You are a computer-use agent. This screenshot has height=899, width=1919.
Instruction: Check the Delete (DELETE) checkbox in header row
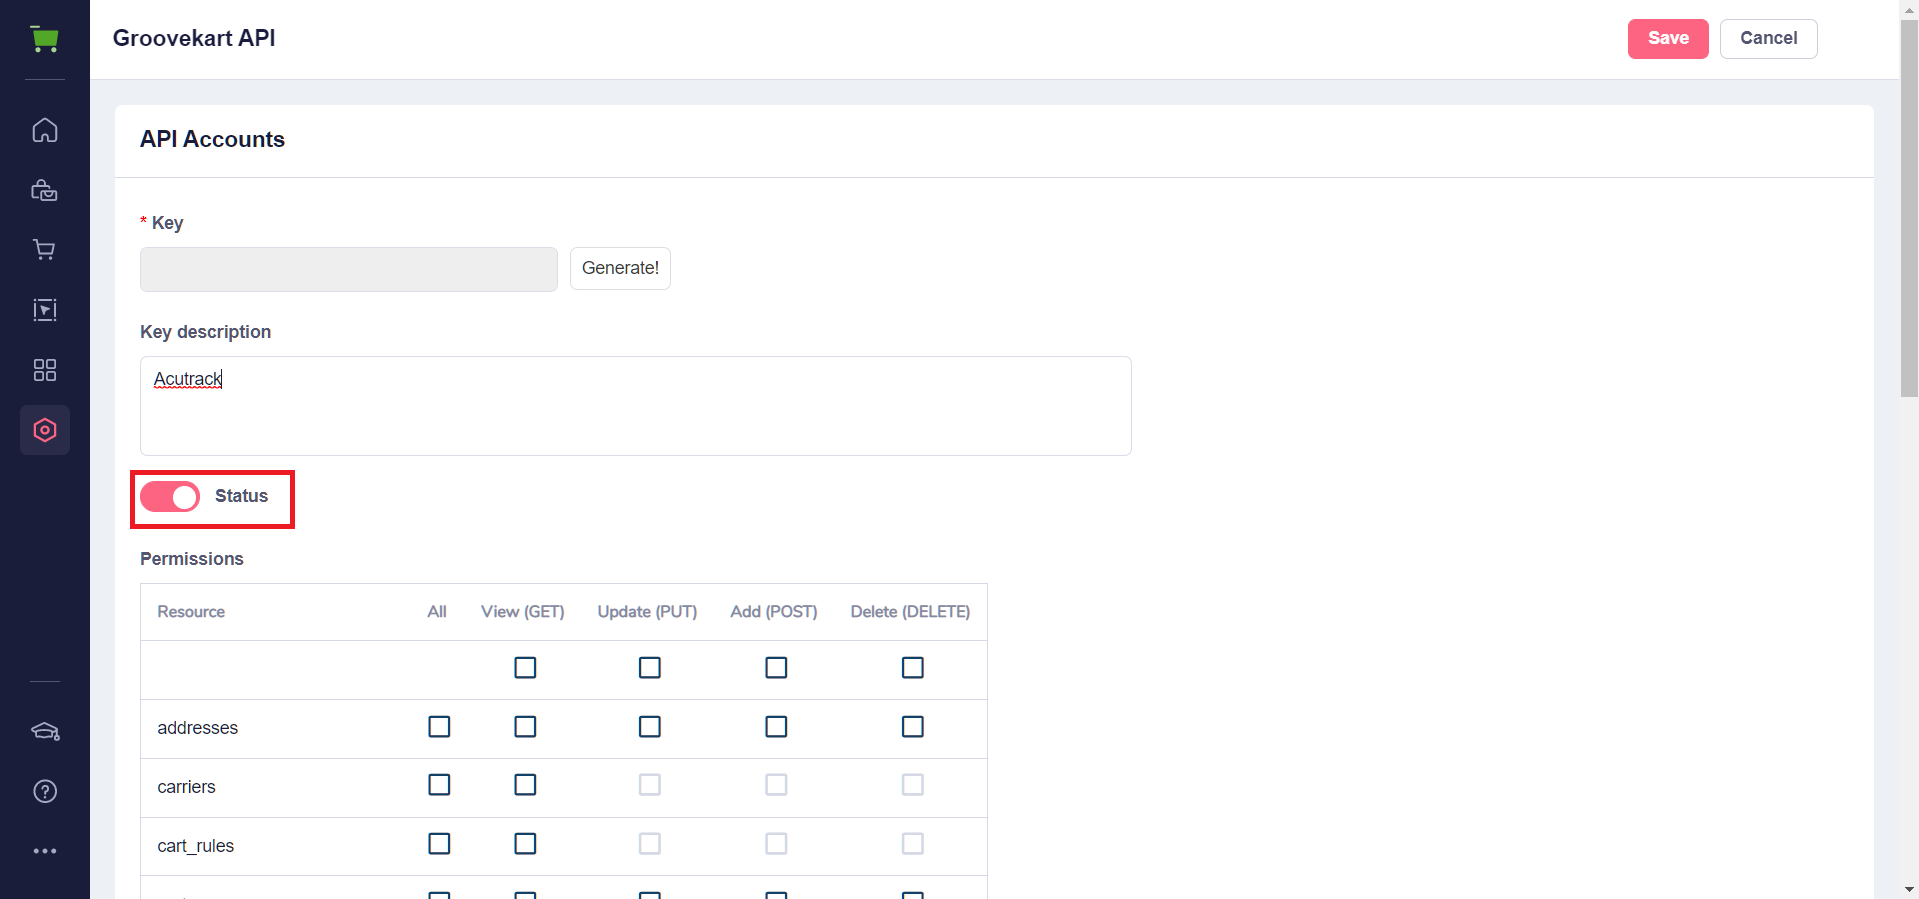point(913,667)
